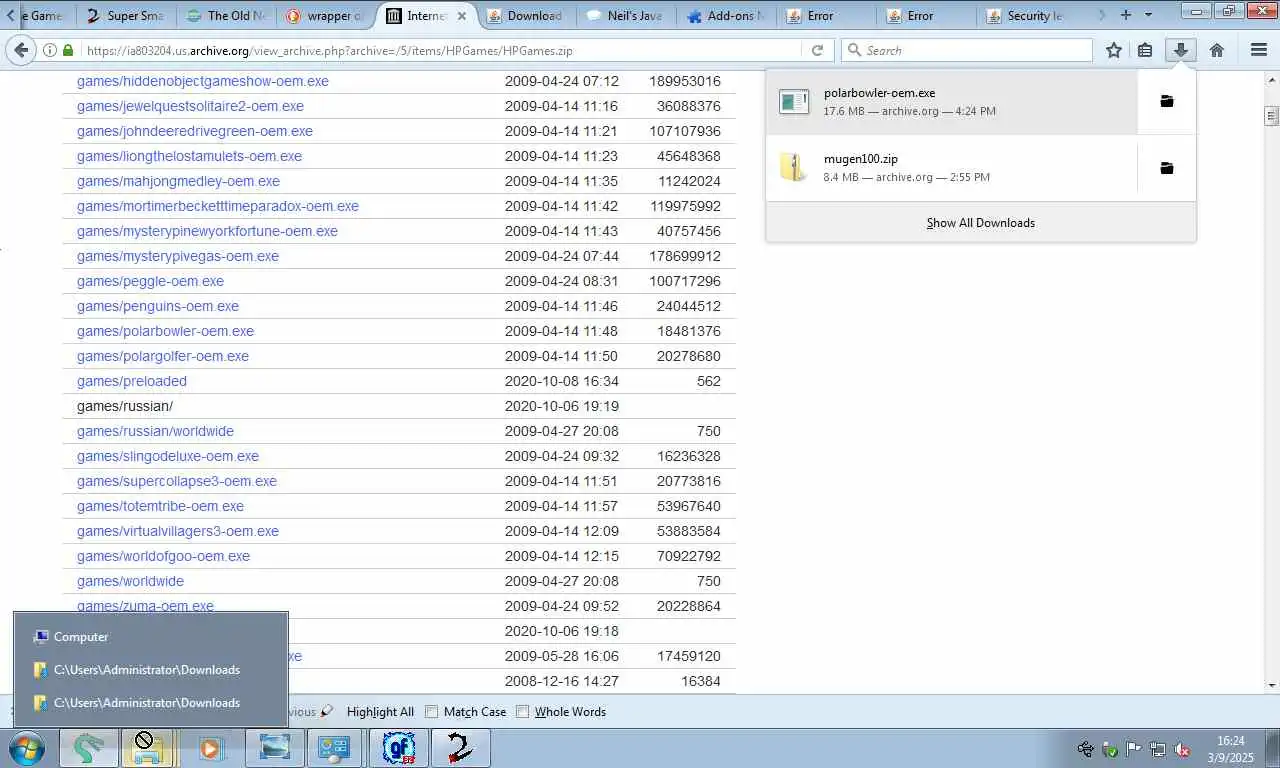The height and width of the screenshot is (768, 1280).
Task: Bookmark this page with the star icon
Action: [x=1114, y=50]
